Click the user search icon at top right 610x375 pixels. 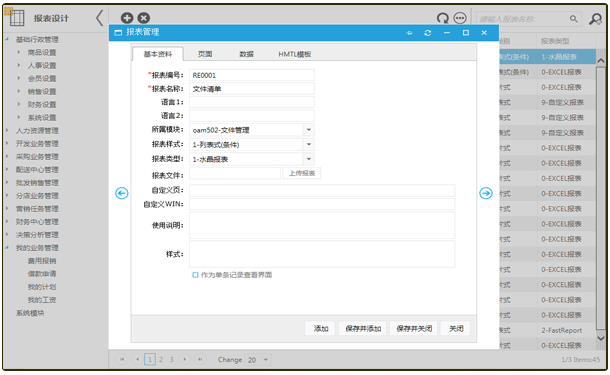click(x=595, y=19)
